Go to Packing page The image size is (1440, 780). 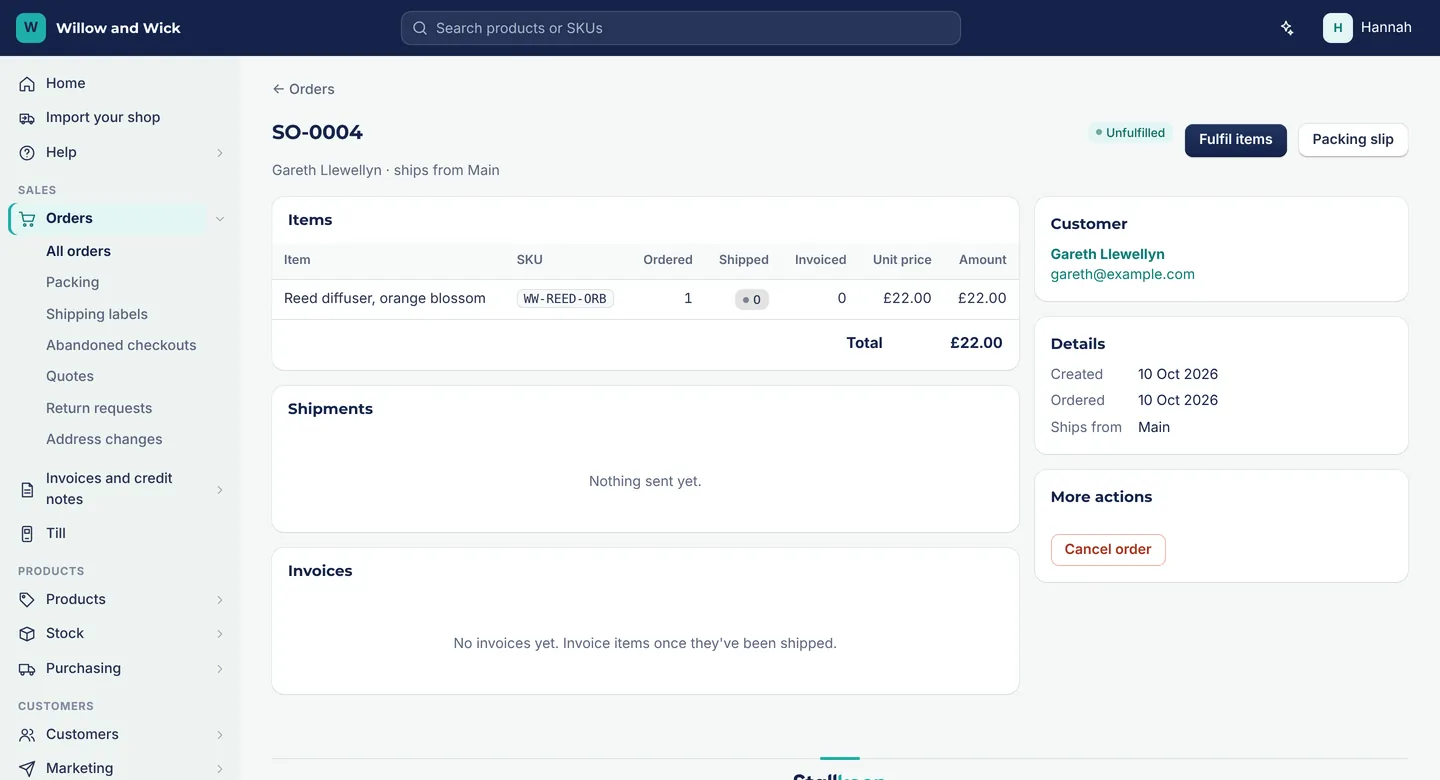click(x=72, y=282)
